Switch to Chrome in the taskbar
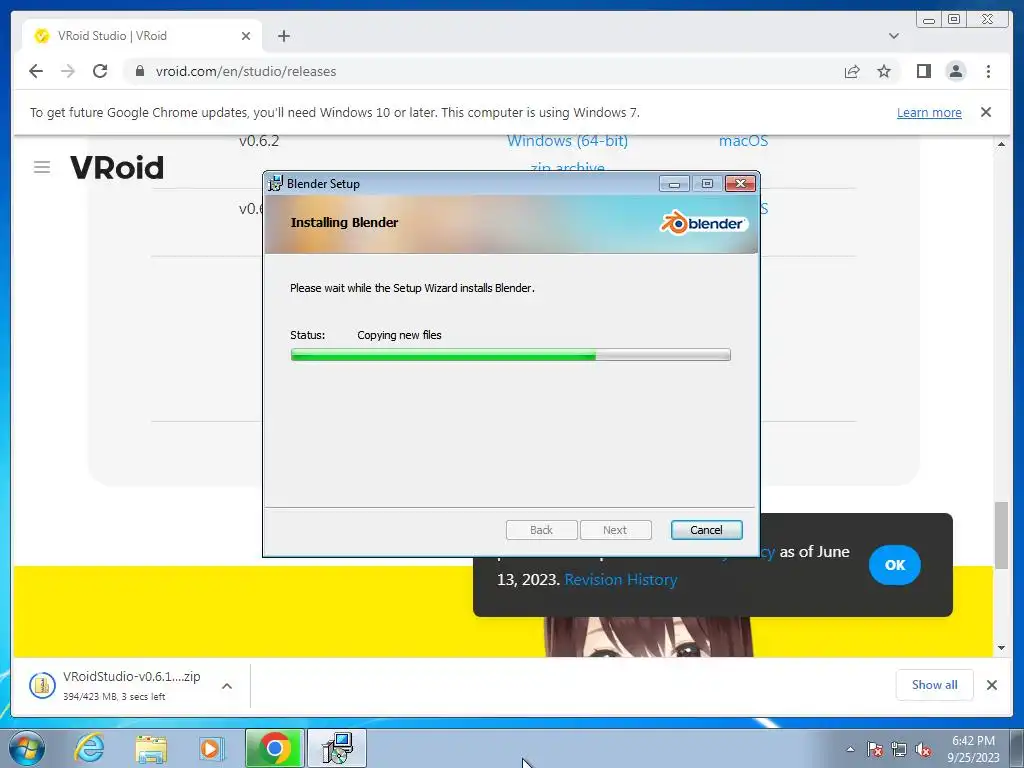1024x768 pixels. click(x=274, y=748)
